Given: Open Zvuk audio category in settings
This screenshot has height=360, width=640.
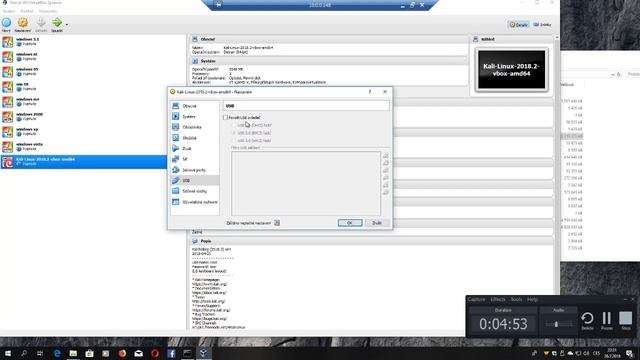Looking at the screenshot, I should (195, 148).
